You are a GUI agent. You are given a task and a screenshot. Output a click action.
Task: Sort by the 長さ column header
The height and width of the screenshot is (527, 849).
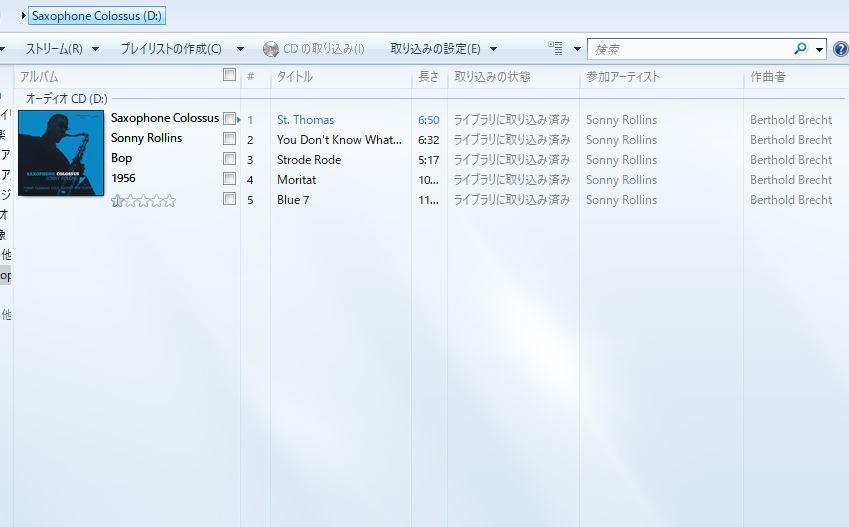428,76
